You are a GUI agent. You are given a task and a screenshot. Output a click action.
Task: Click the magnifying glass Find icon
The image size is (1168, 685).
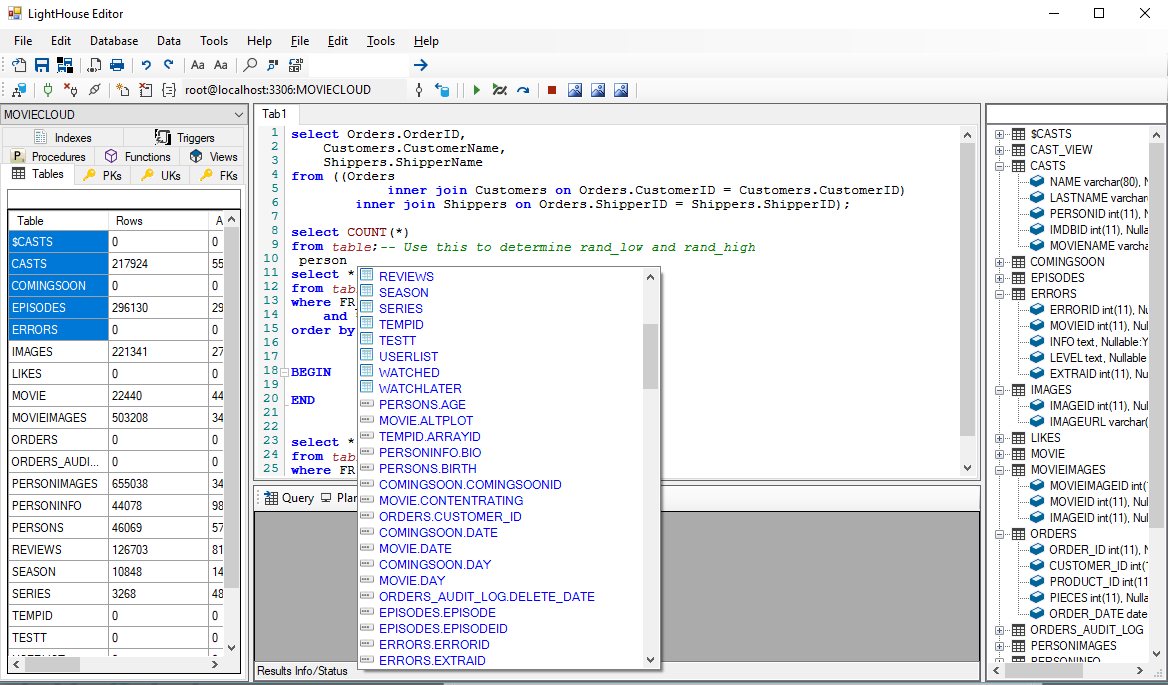250,65
